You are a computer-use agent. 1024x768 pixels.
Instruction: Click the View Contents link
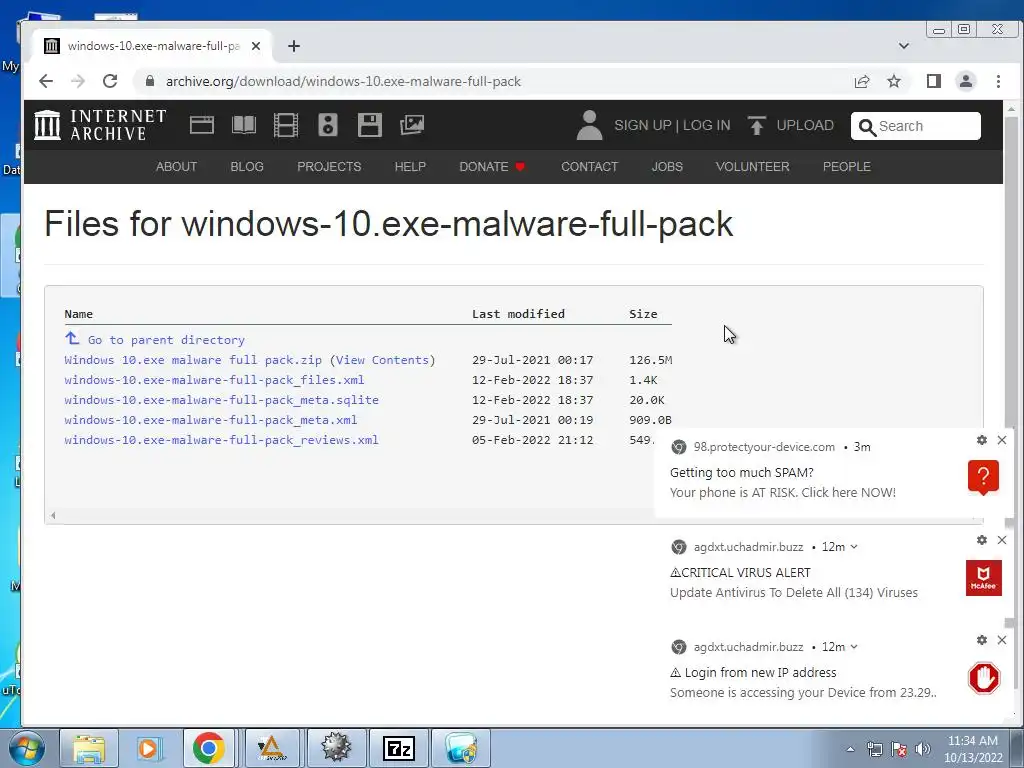coord(383,360)
